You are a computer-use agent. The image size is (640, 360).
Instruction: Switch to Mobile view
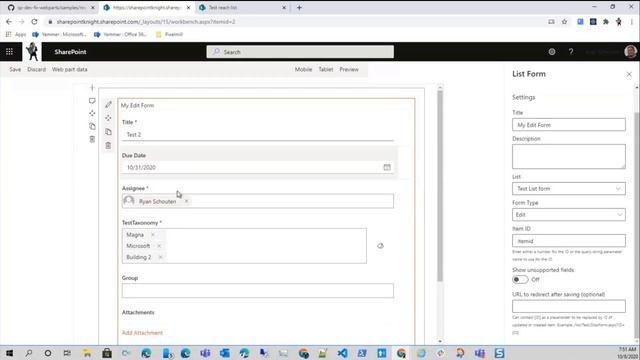coord(303,69)
